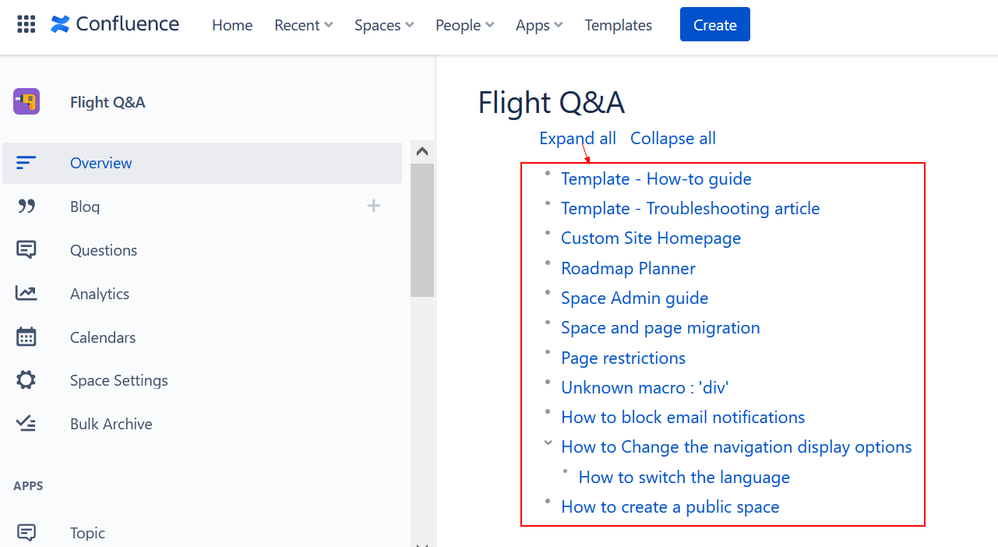This screenshot has width=998, height=547.
Task: Click the Space Settings gear icon
Action: tap(27, 380)
